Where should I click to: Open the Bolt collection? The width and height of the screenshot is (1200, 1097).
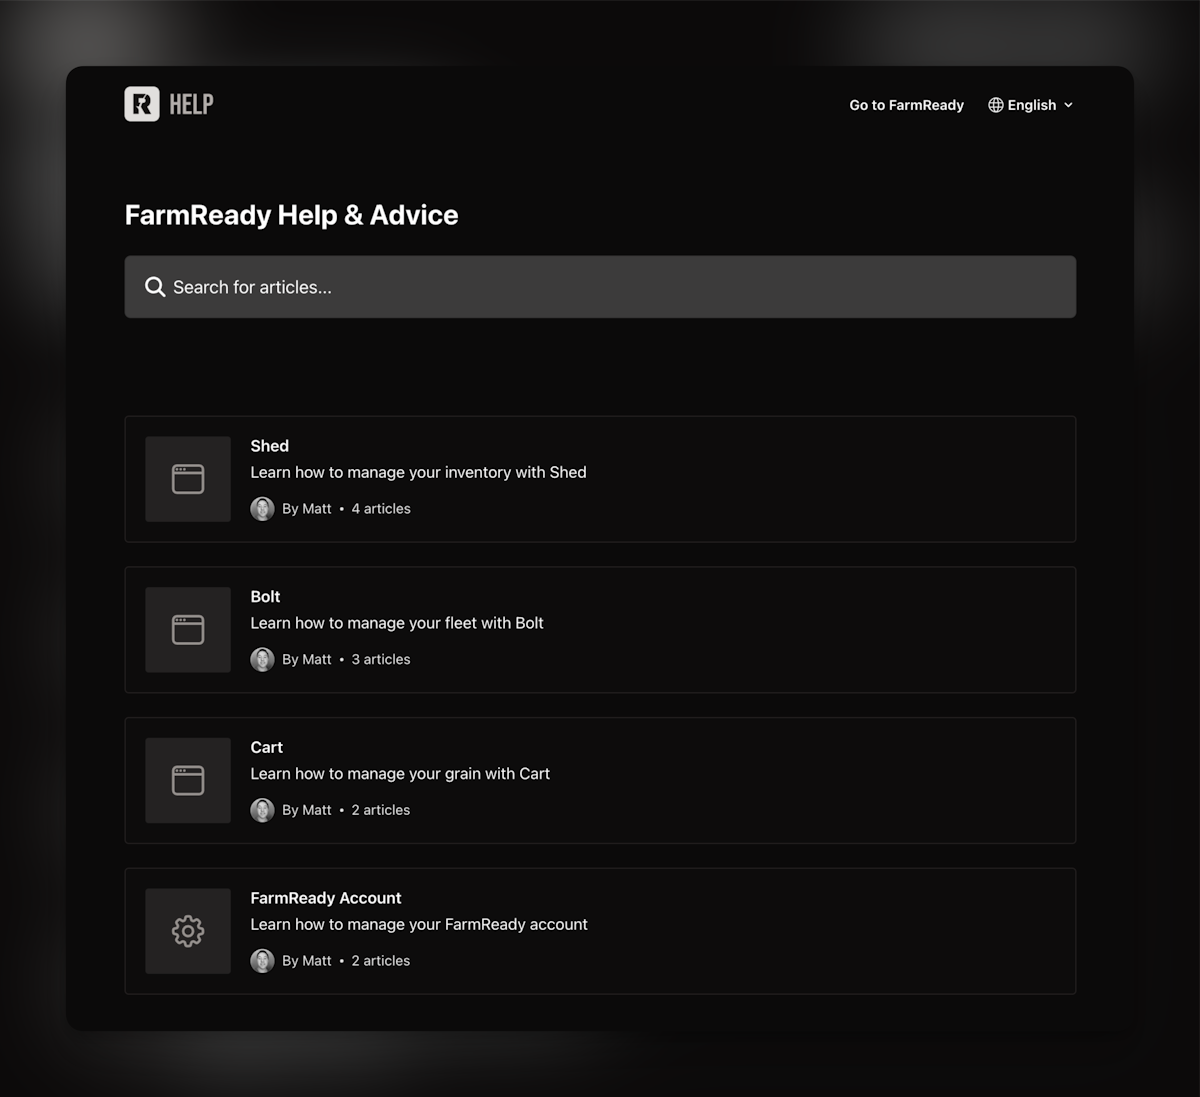600,630
